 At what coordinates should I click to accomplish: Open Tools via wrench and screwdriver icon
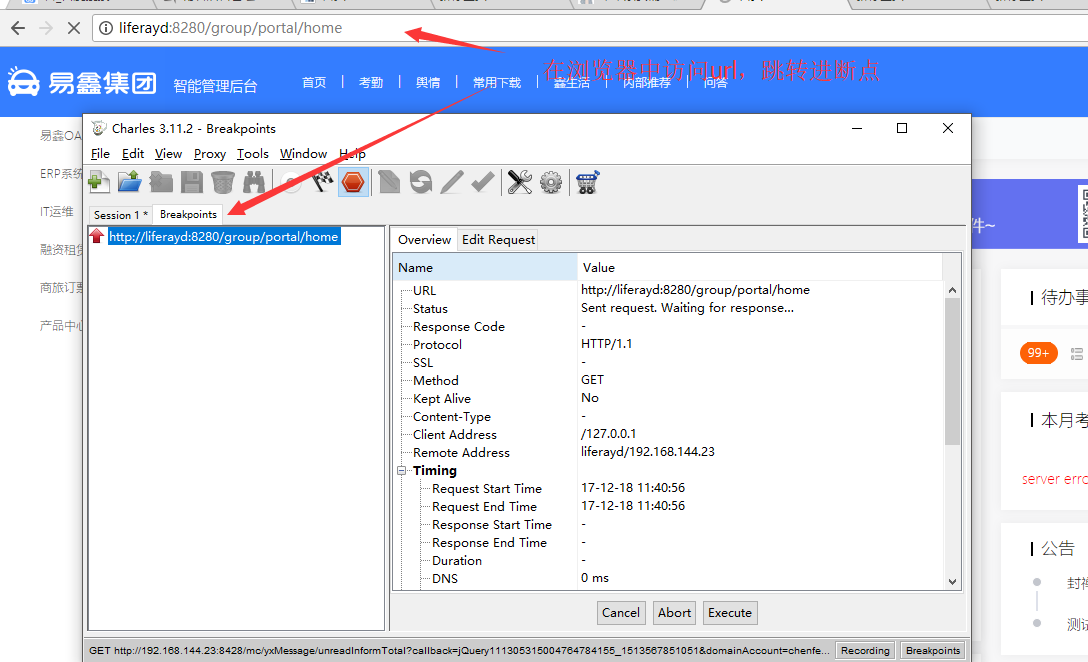pos(520,183)
